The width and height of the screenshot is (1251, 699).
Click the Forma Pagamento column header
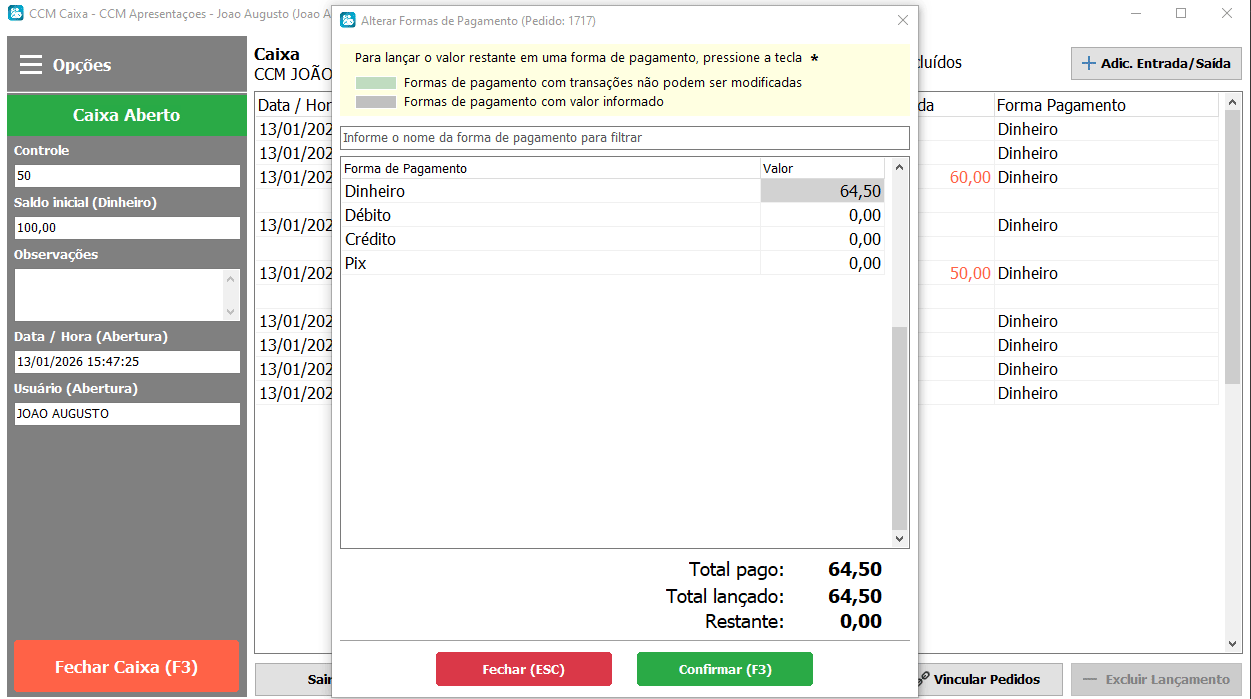click(x=1061, y=105)
